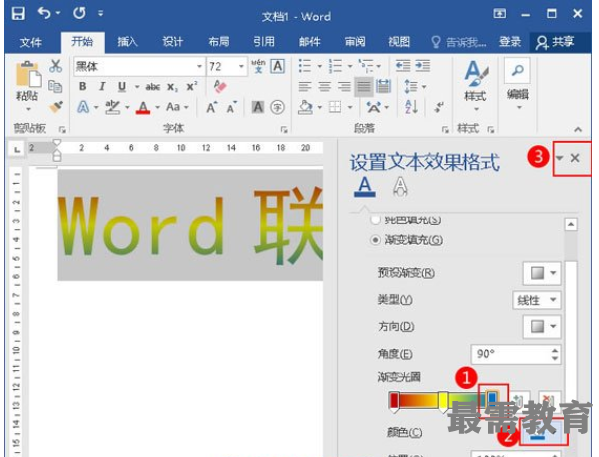
Task: Click the Undo arrow icon
Action: tap(45, 13)
